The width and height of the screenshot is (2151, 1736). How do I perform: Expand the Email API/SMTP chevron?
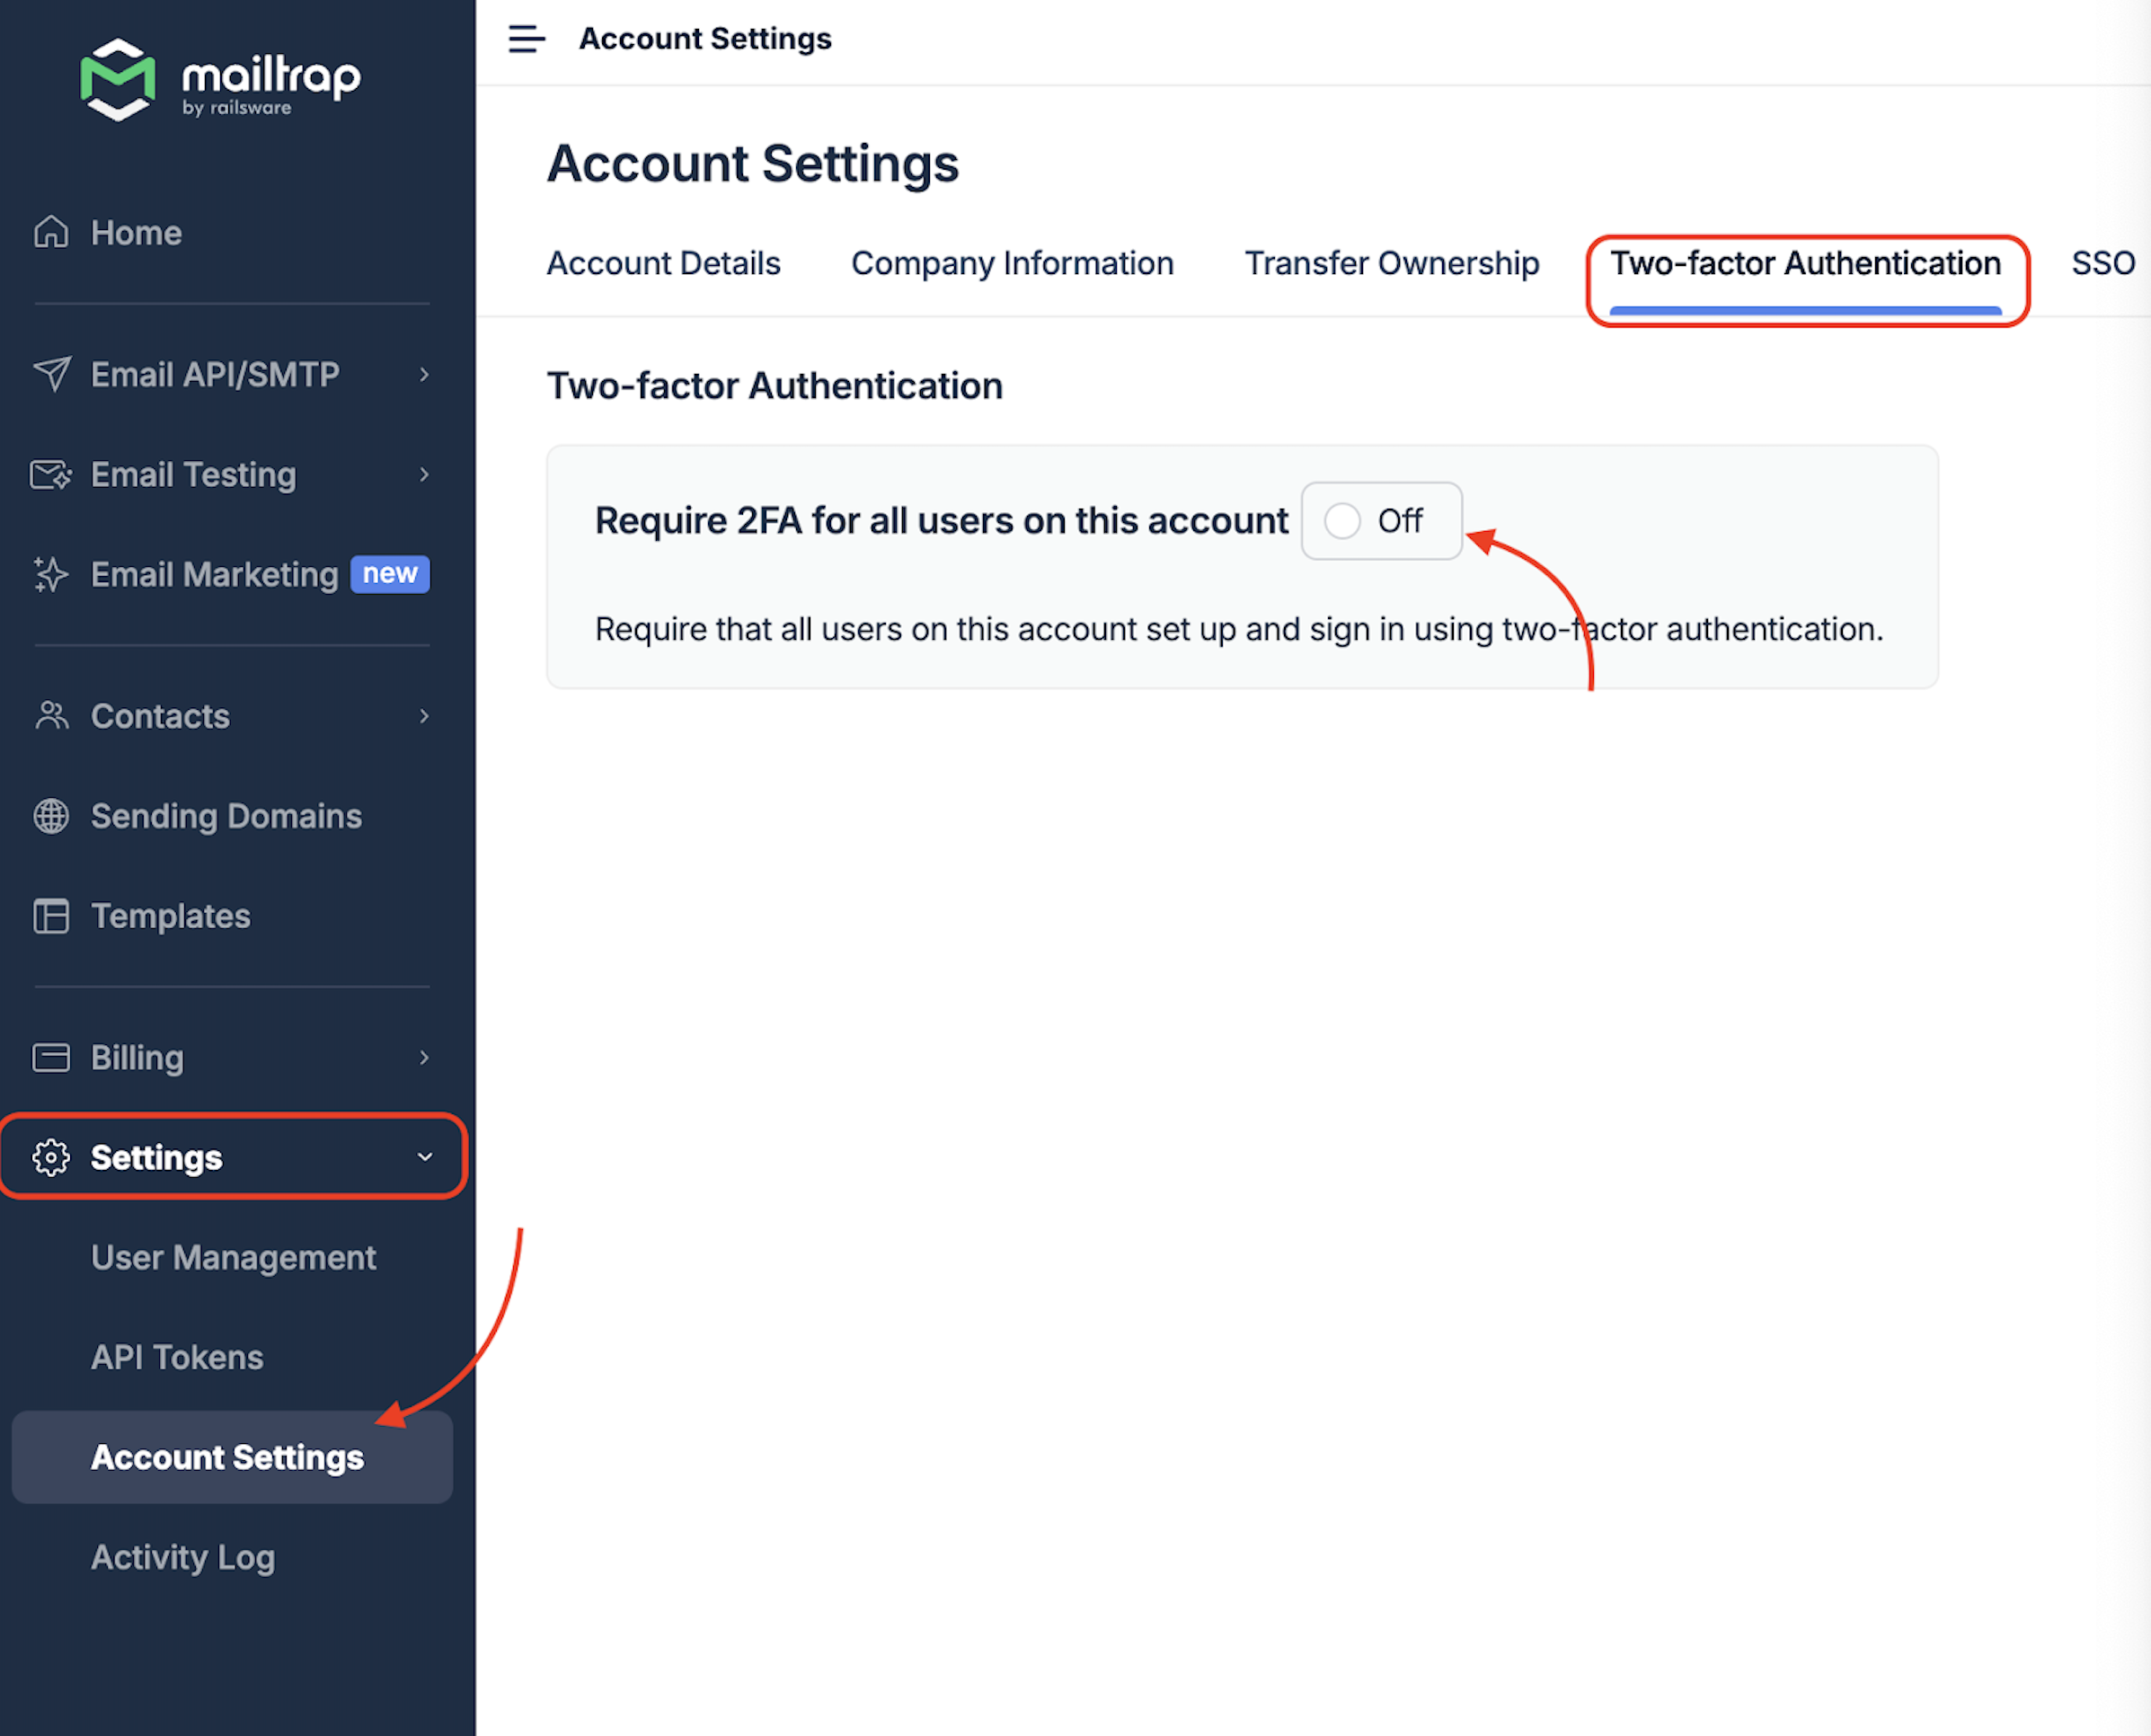425,374
